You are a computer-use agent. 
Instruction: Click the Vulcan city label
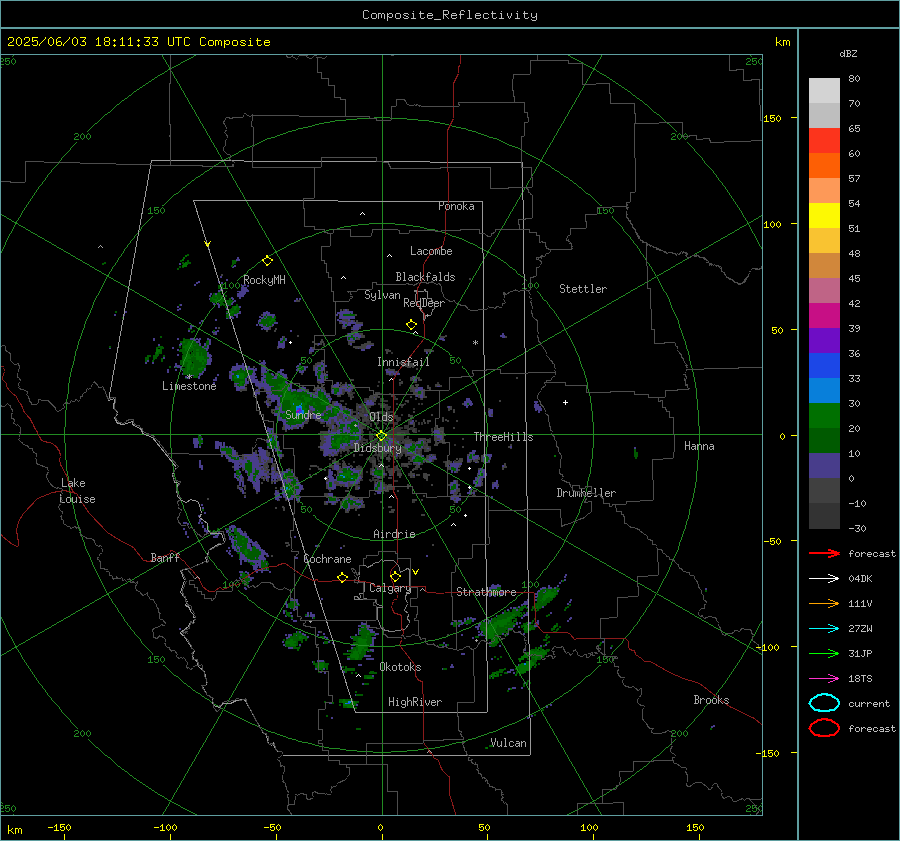click(x=509, y=743)
